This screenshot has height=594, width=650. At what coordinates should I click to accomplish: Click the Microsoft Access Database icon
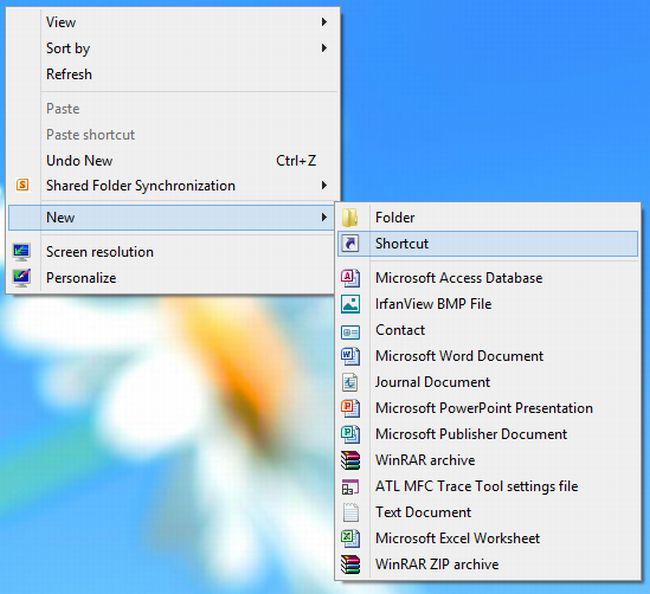(350, 278)
